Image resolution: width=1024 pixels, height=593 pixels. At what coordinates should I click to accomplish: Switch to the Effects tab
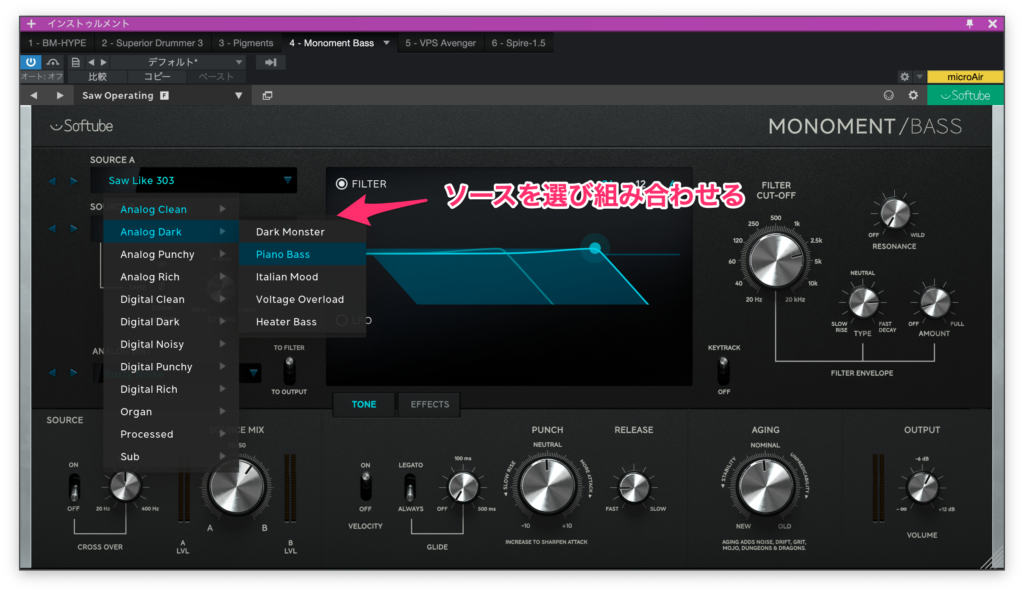[430, 404]
